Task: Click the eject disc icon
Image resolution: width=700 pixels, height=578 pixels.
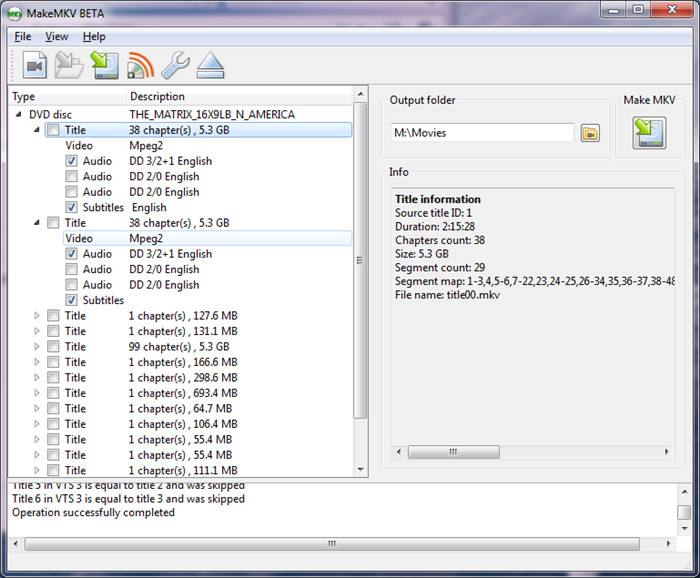Action: tap(210, 66)
